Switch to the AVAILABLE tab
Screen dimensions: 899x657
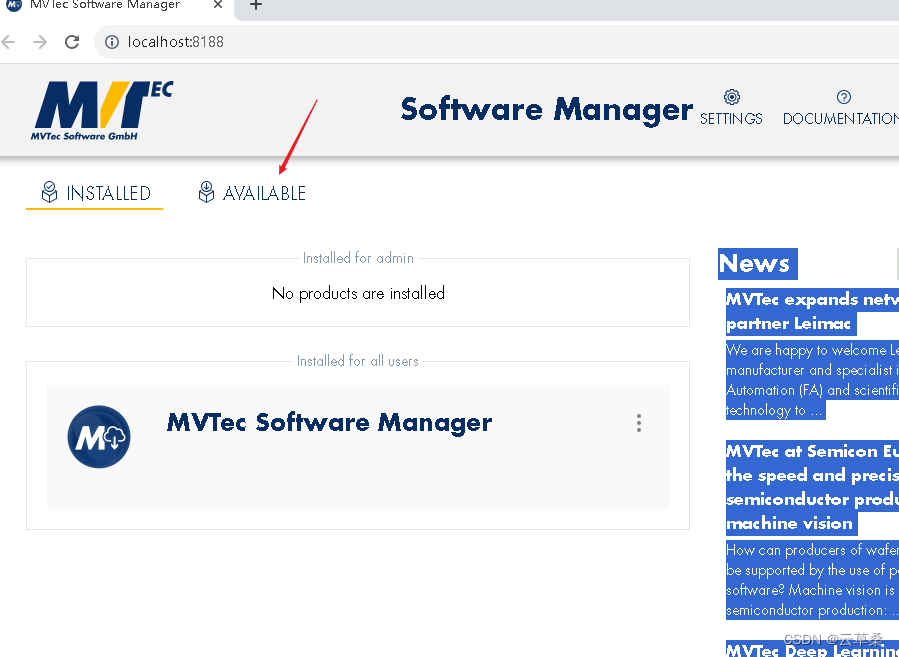[x=264, y=193]
